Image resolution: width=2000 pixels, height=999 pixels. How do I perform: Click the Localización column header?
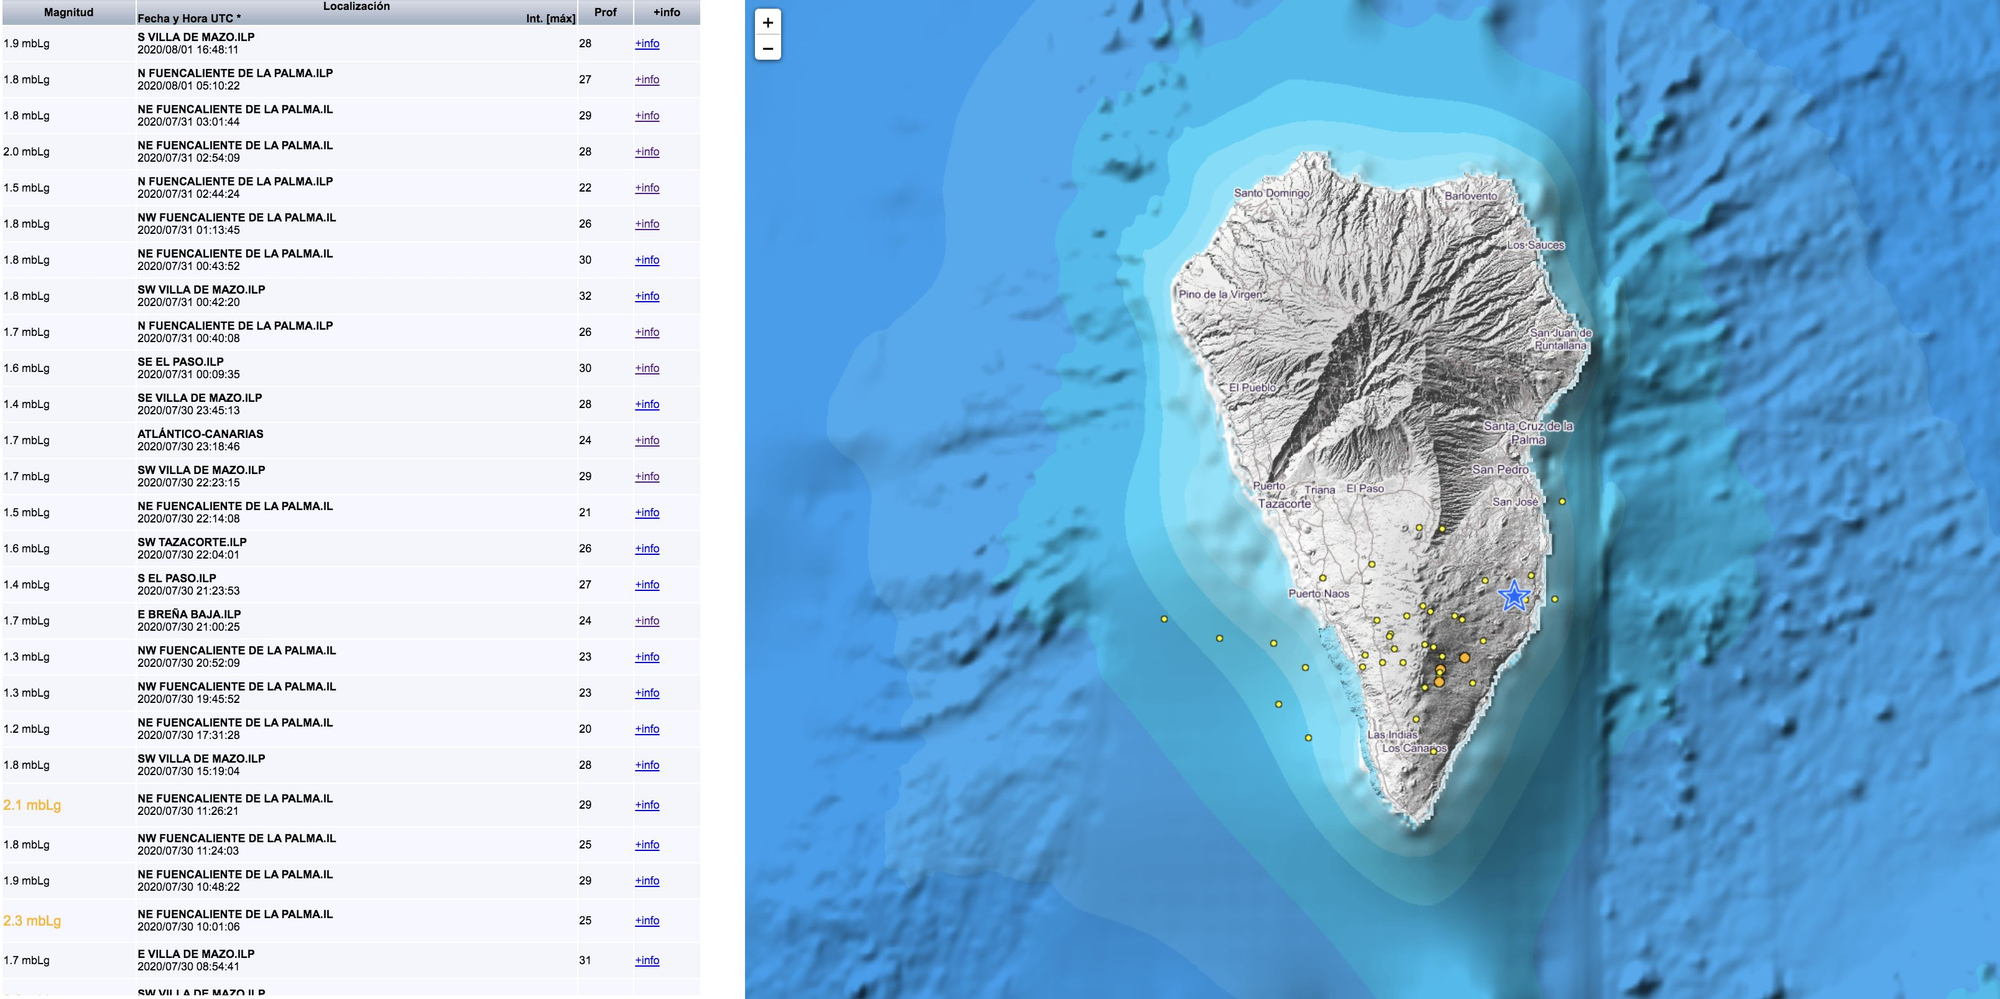[356, 6]
